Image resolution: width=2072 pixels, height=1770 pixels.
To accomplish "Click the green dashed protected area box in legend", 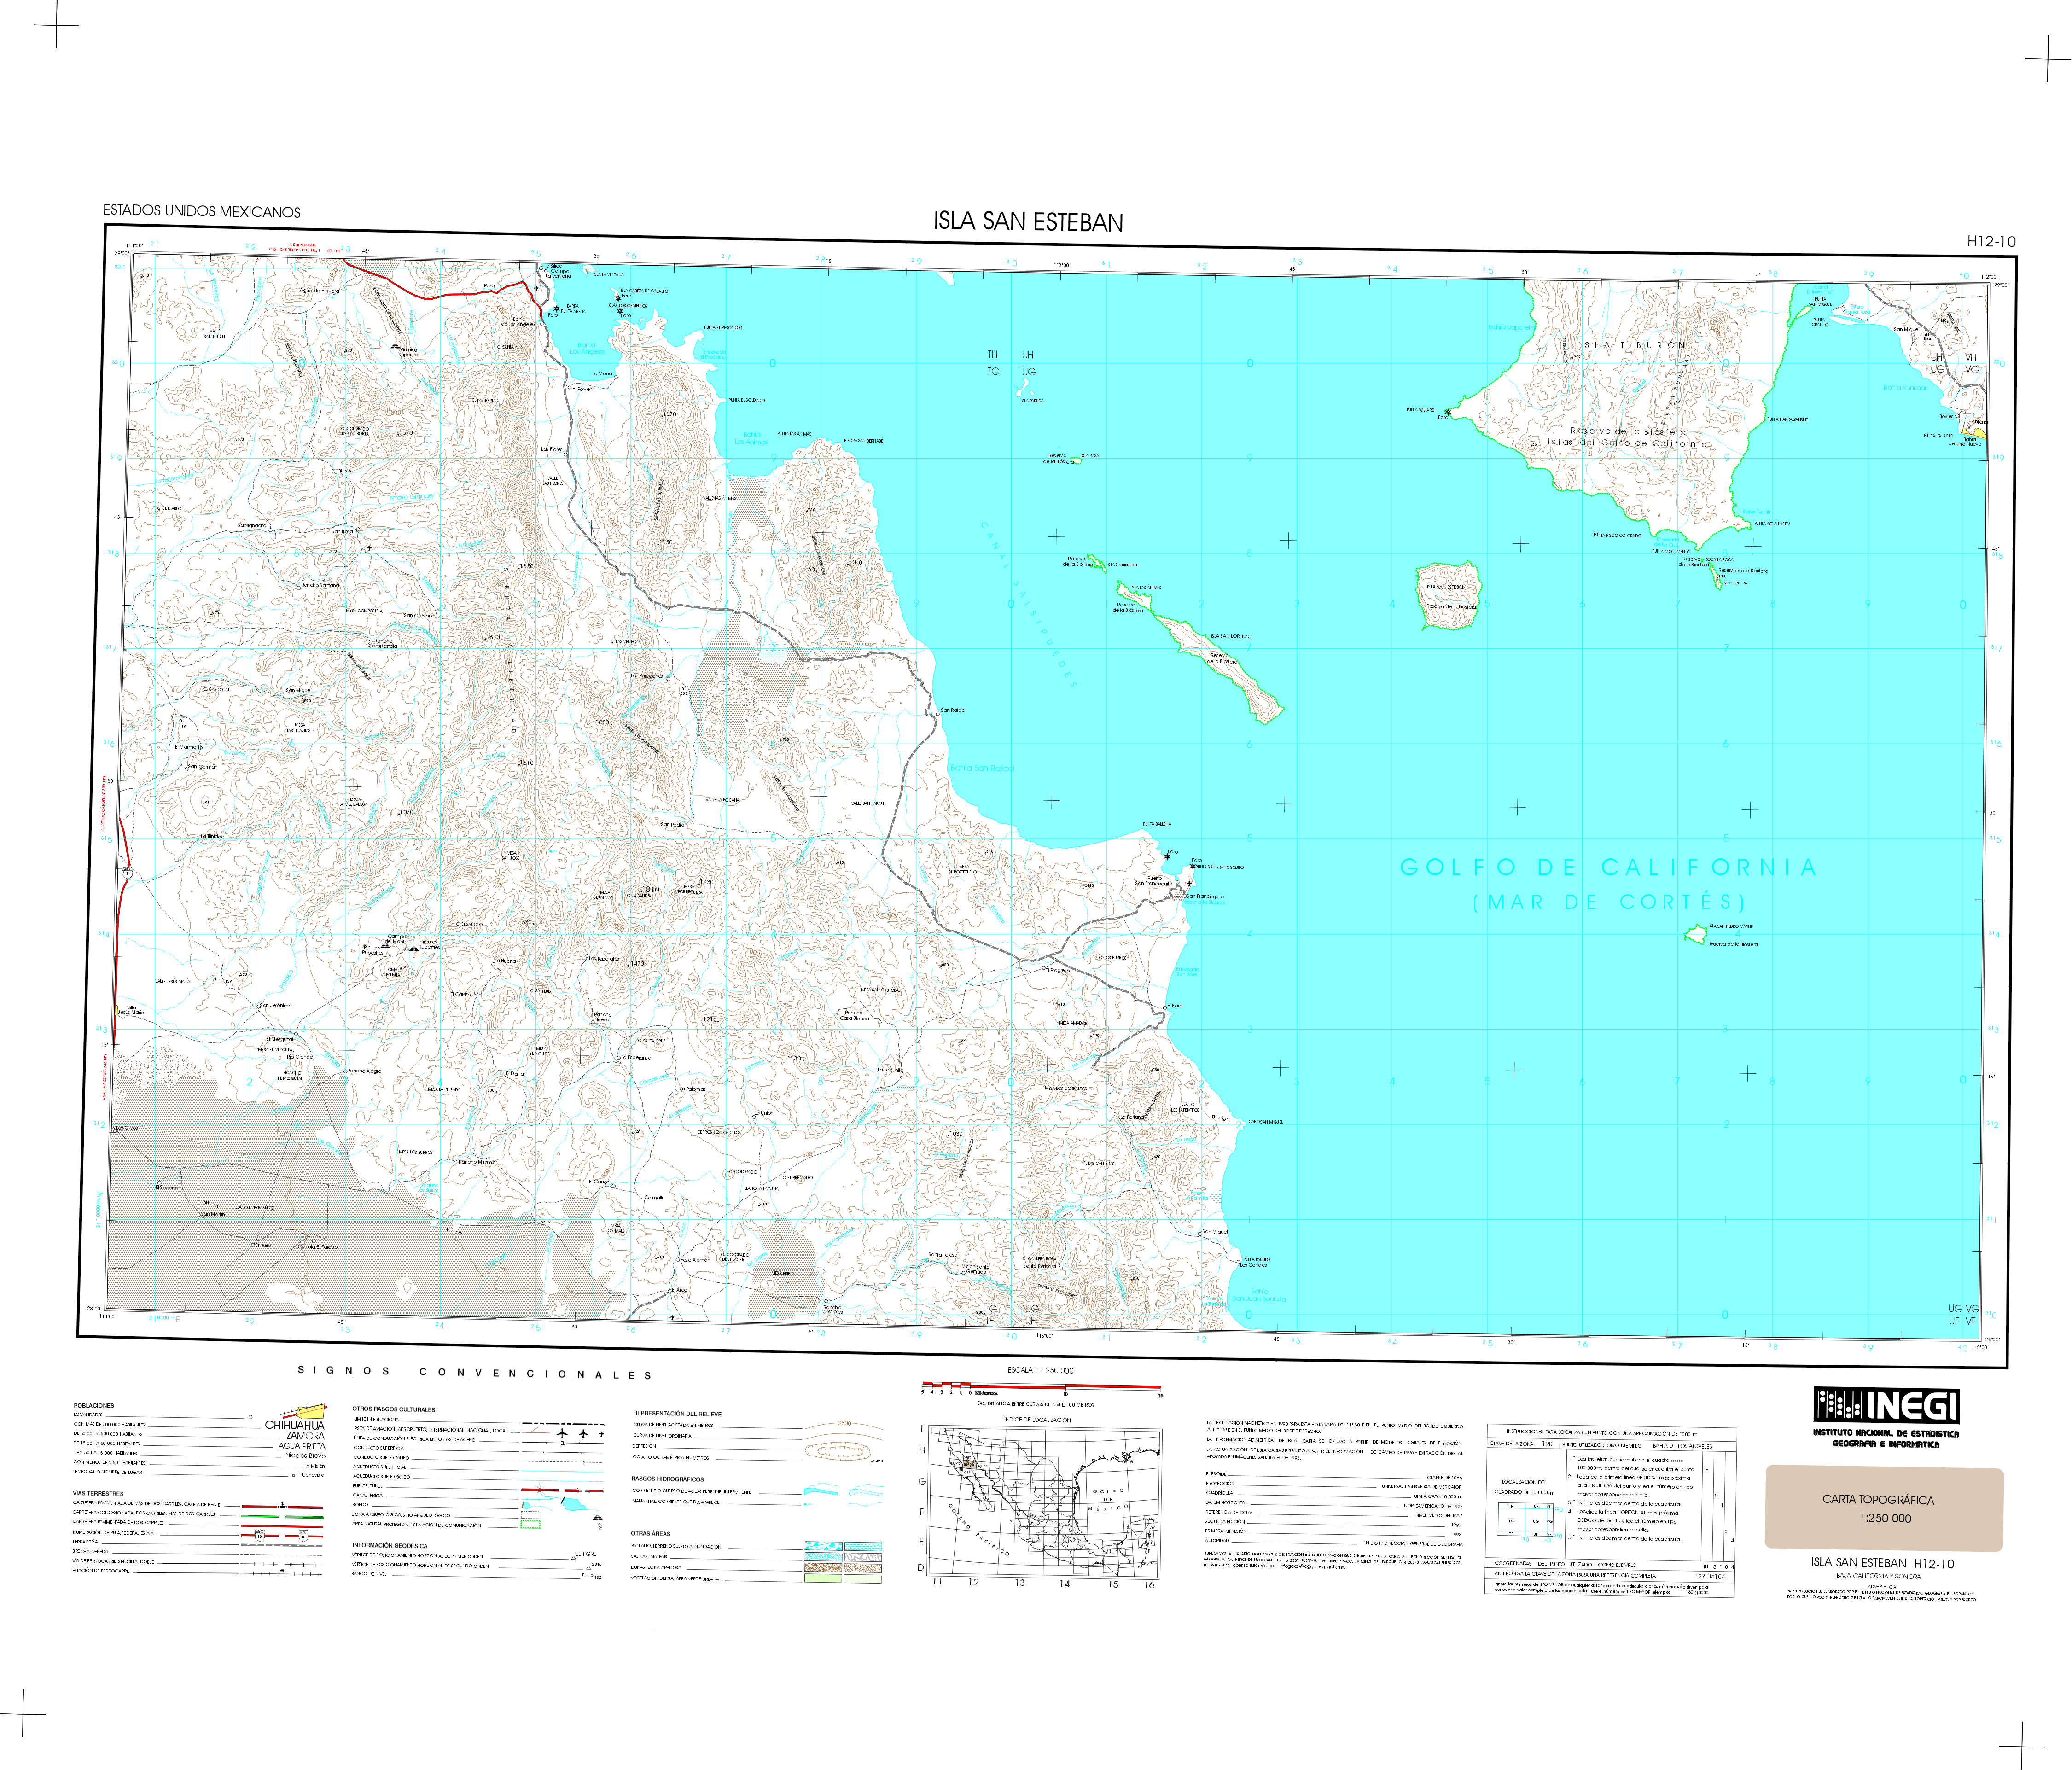I will pyautogui.click(x=531, y=1525).
